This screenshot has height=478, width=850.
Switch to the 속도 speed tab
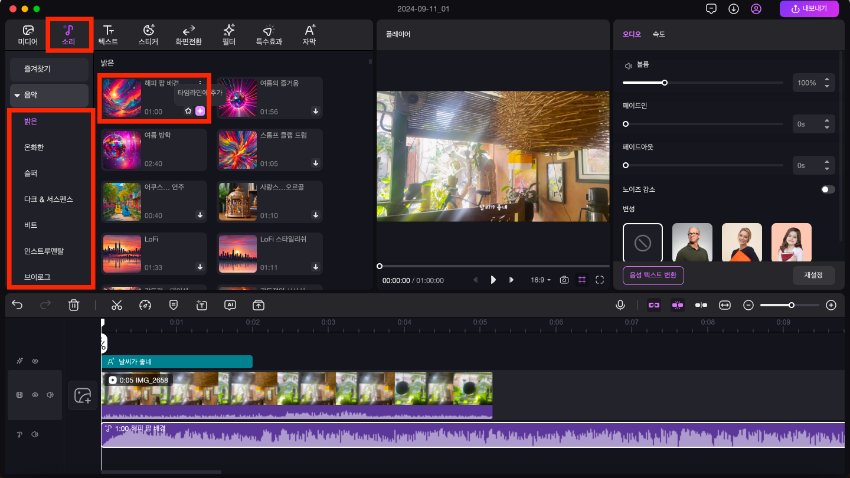click(659, 34)
